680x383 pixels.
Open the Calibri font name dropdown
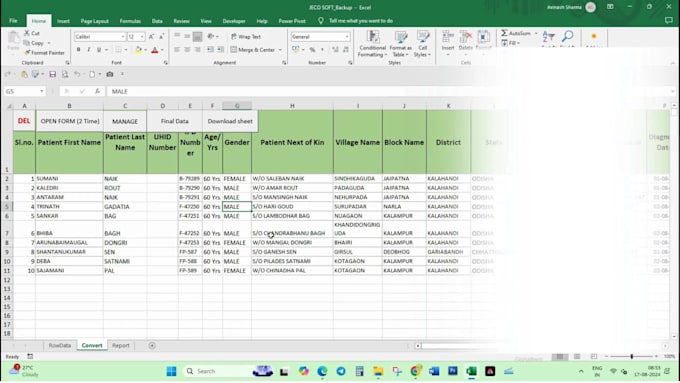point(123,37)
